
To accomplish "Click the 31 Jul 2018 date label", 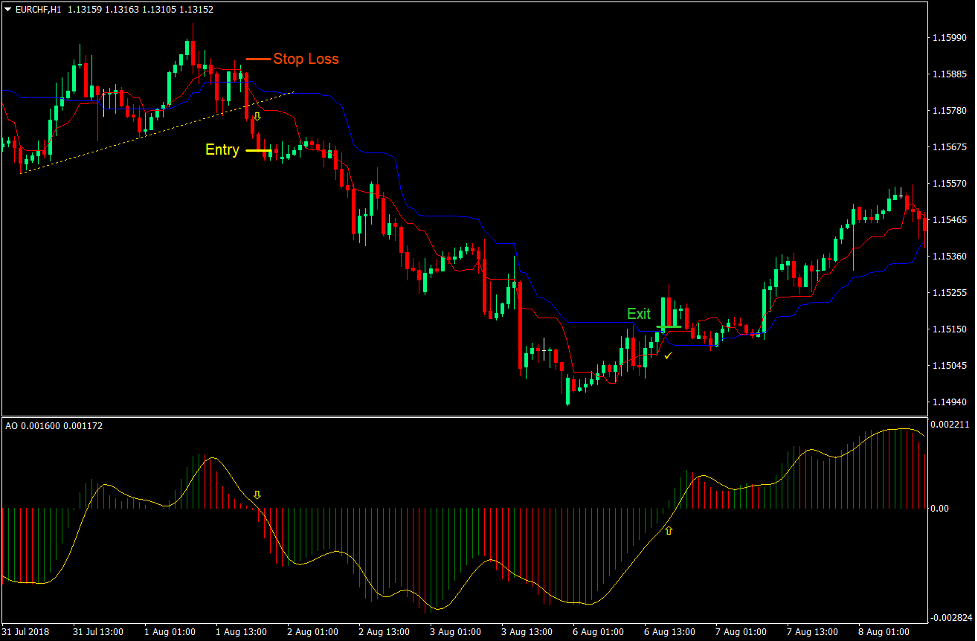I will point(25,632).
